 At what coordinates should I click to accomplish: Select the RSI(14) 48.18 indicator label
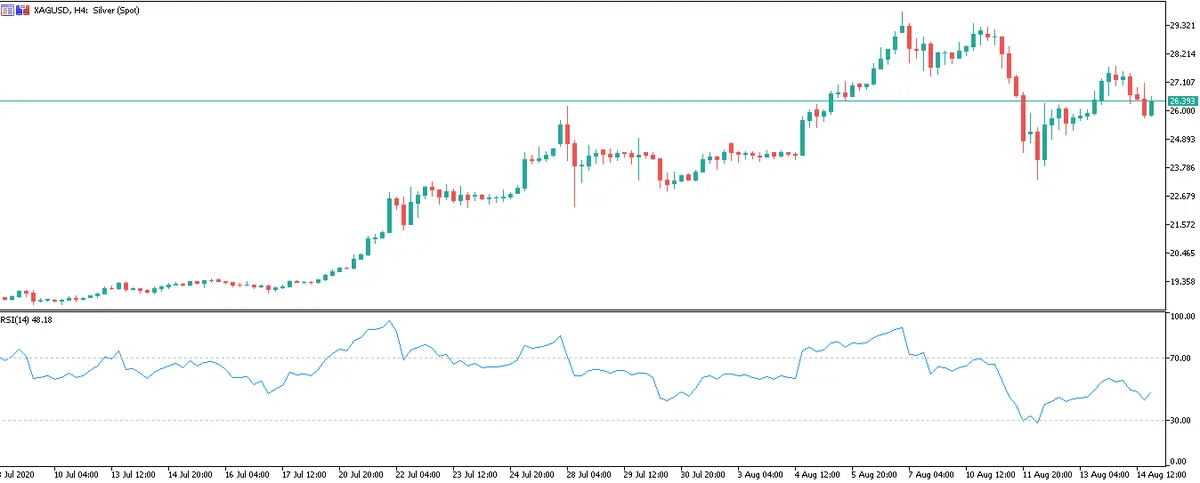26,320
